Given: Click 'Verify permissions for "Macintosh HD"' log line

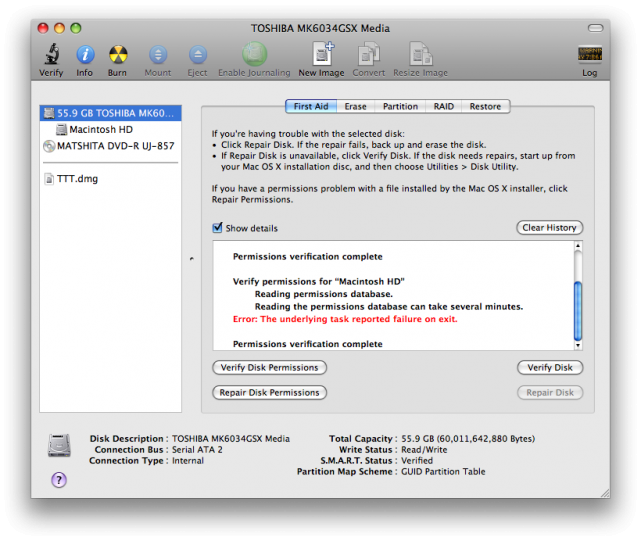Looking at the screenshot, I should 318,282.
